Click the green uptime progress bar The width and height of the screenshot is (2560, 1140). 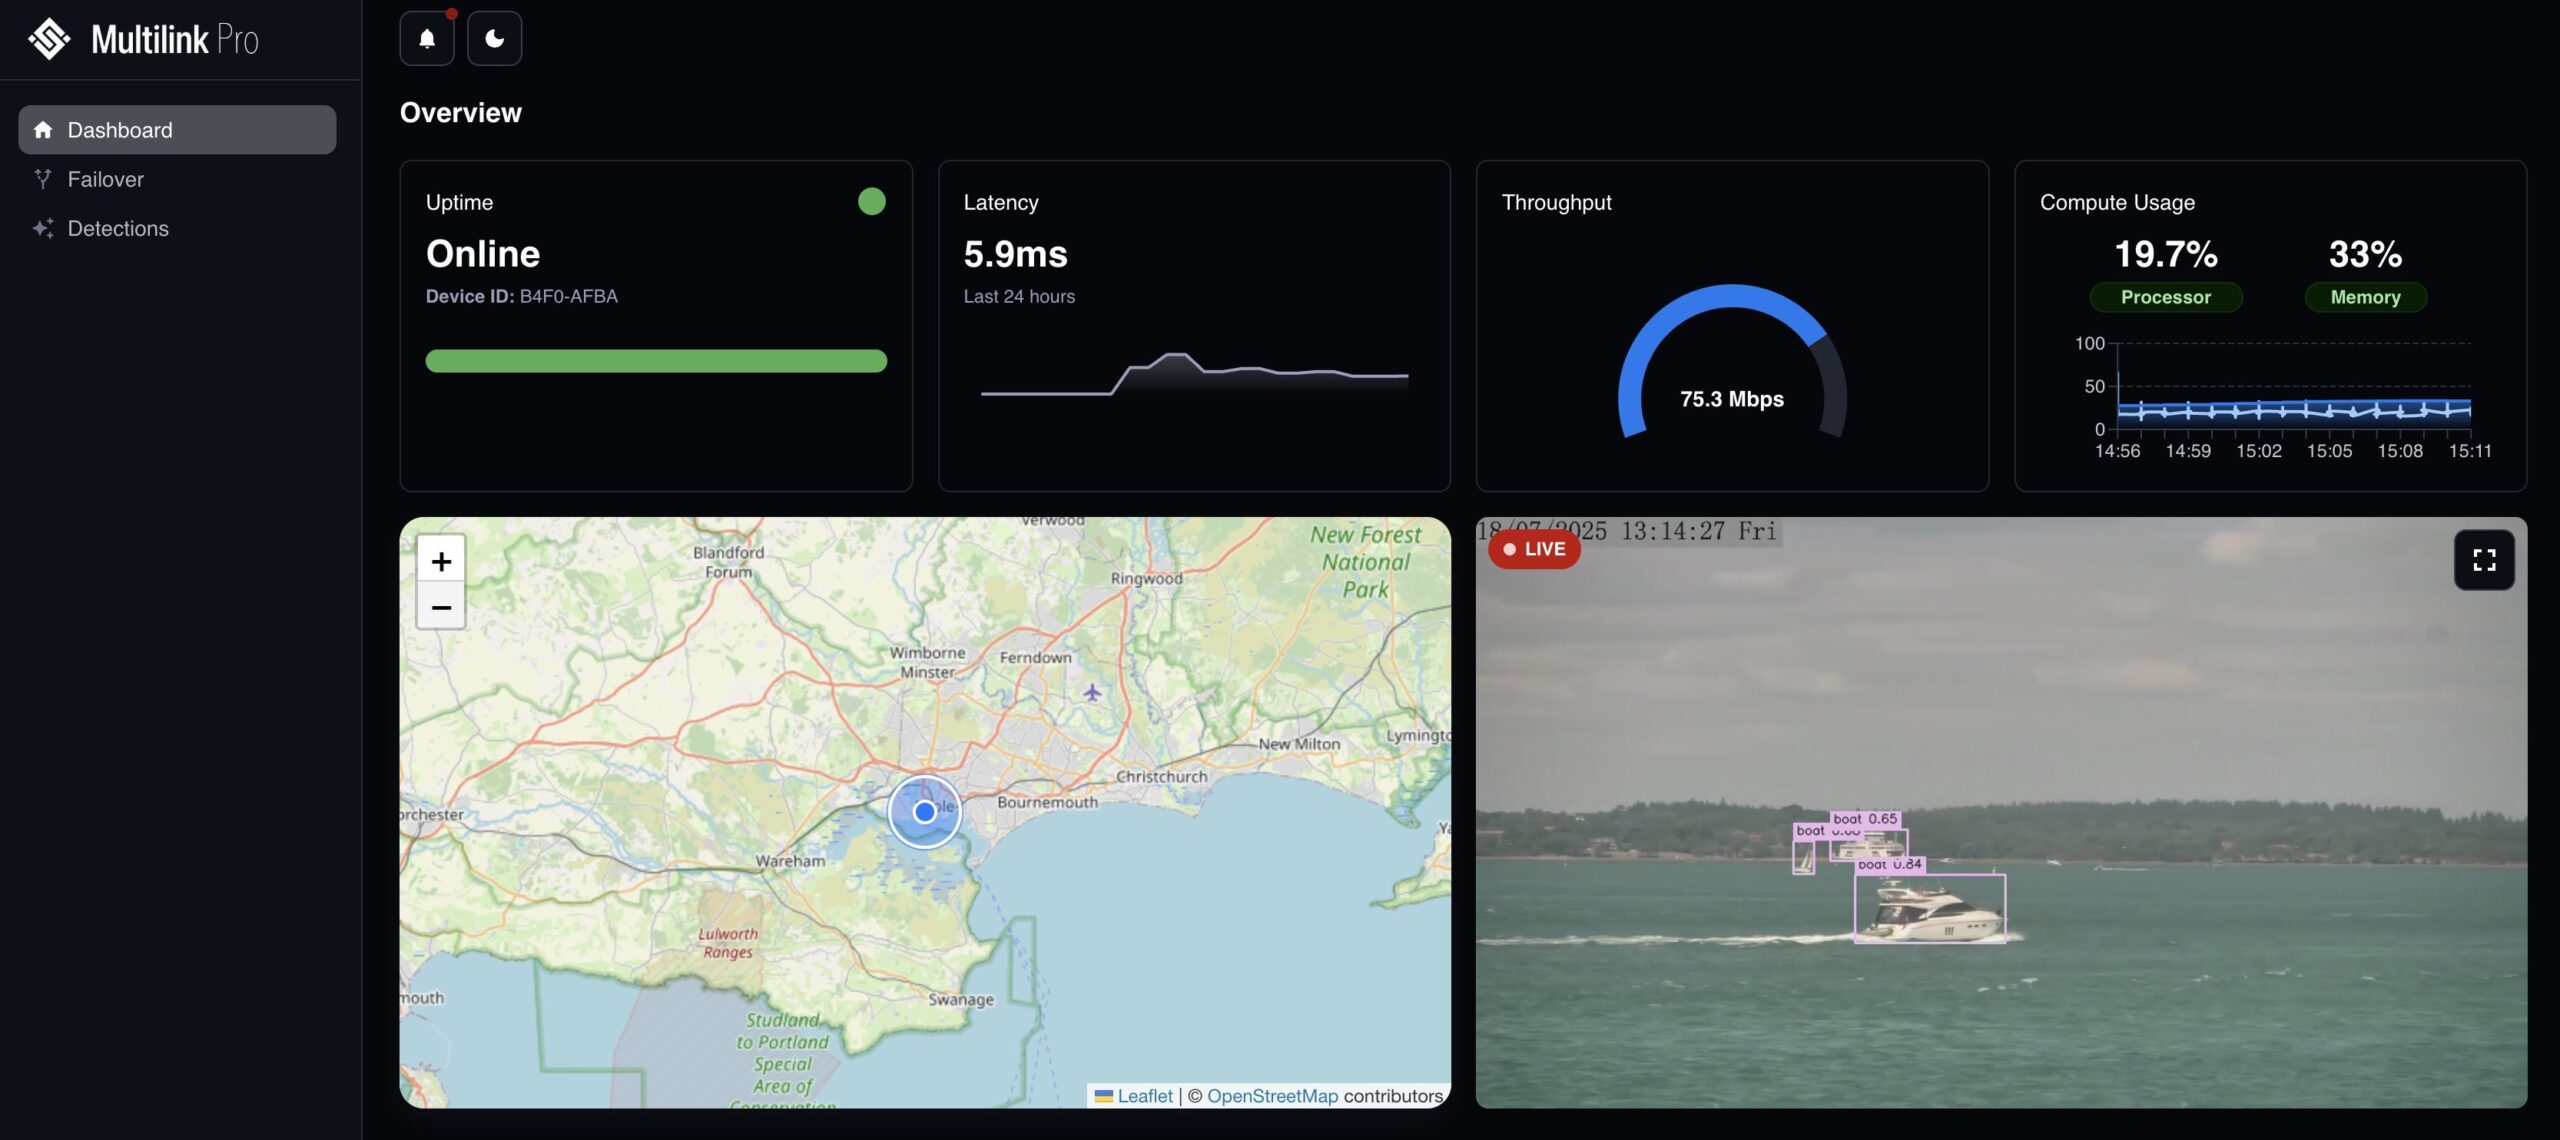pyautogui.click(x=656, y=361)
